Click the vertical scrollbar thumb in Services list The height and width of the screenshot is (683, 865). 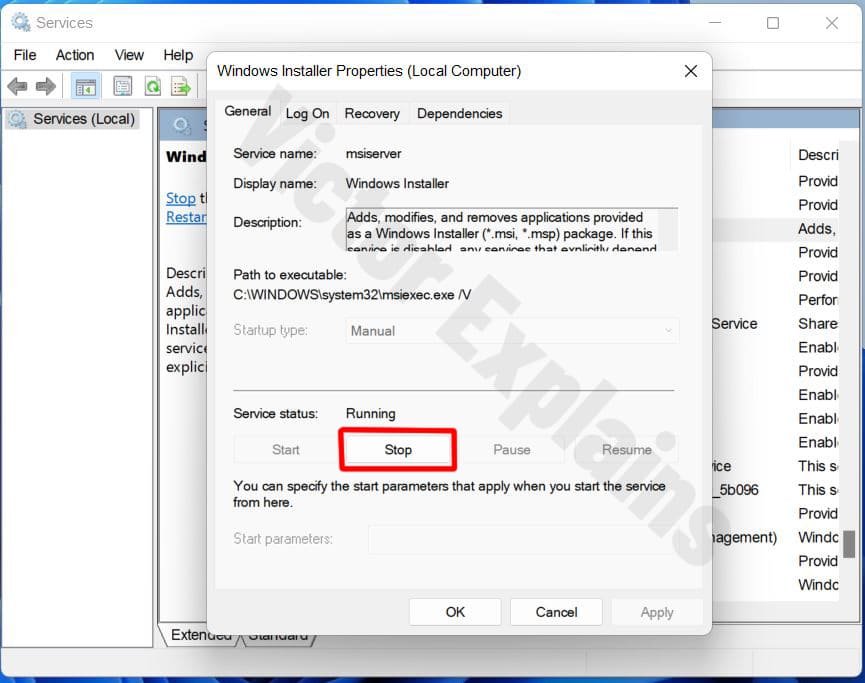[850, 544]
